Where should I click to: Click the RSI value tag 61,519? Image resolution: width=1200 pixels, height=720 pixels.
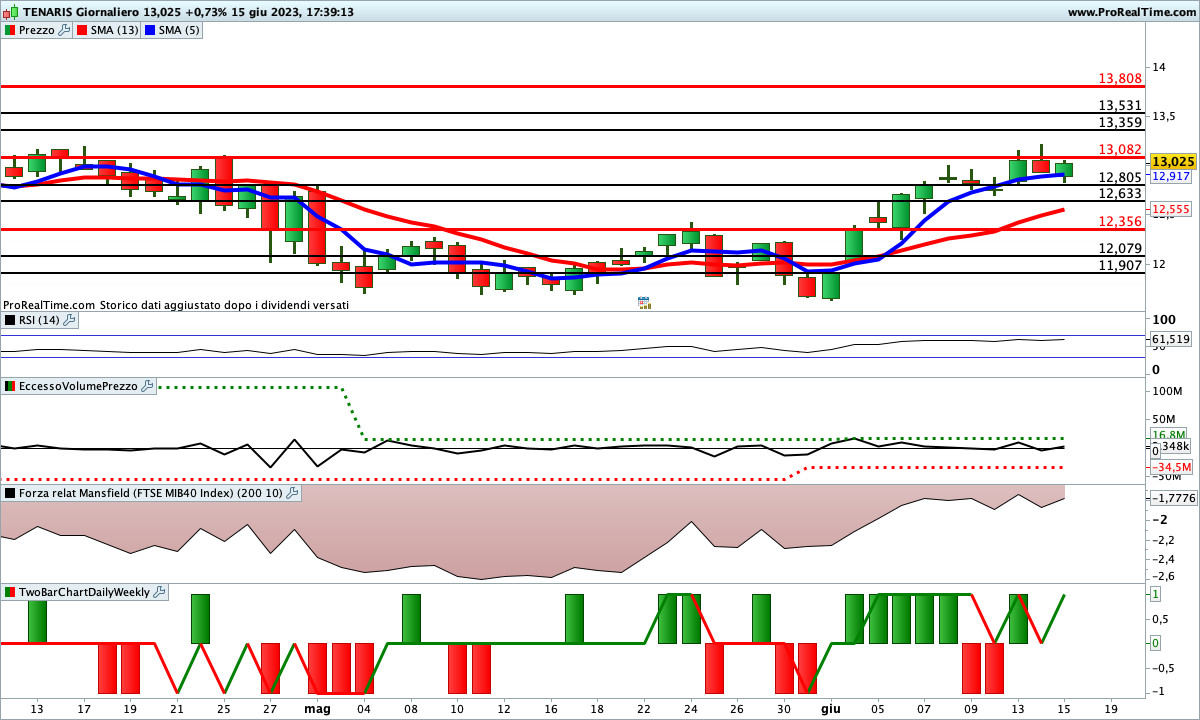[1171, 340]
